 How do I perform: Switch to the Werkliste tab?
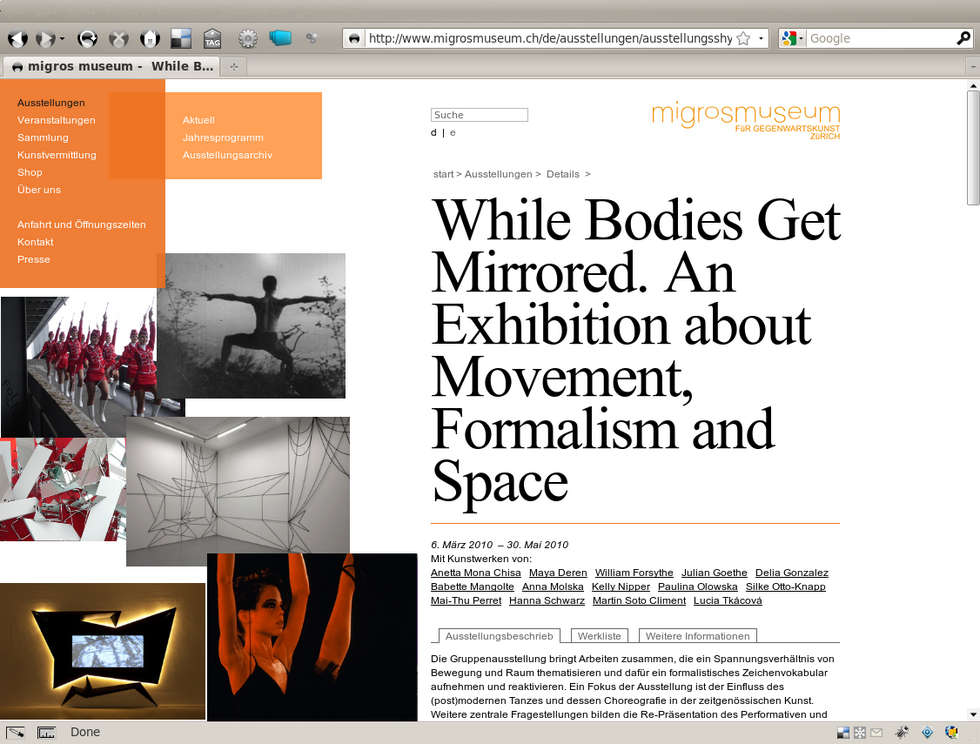click(599, 636)
